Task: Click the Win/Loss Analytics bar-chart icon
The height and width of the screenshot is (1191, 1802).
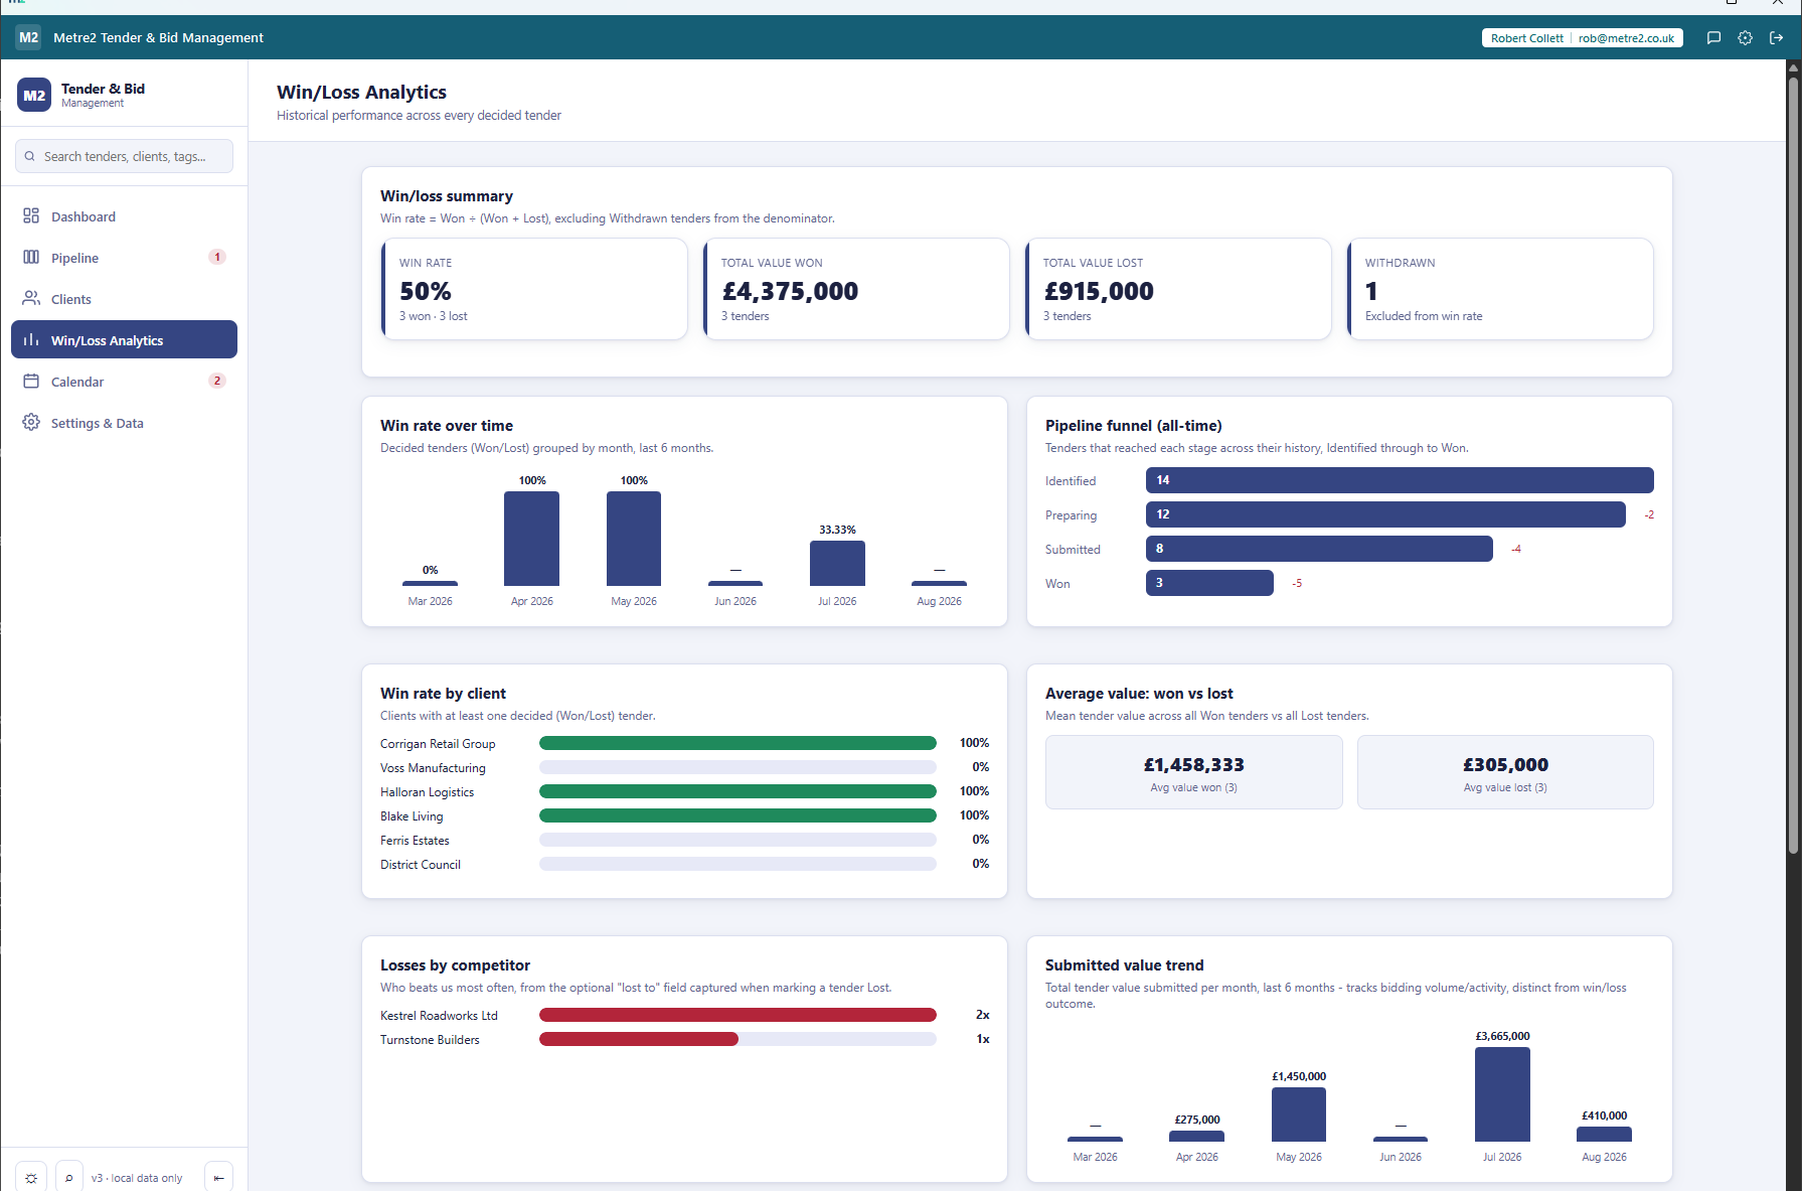Action: 31,340
